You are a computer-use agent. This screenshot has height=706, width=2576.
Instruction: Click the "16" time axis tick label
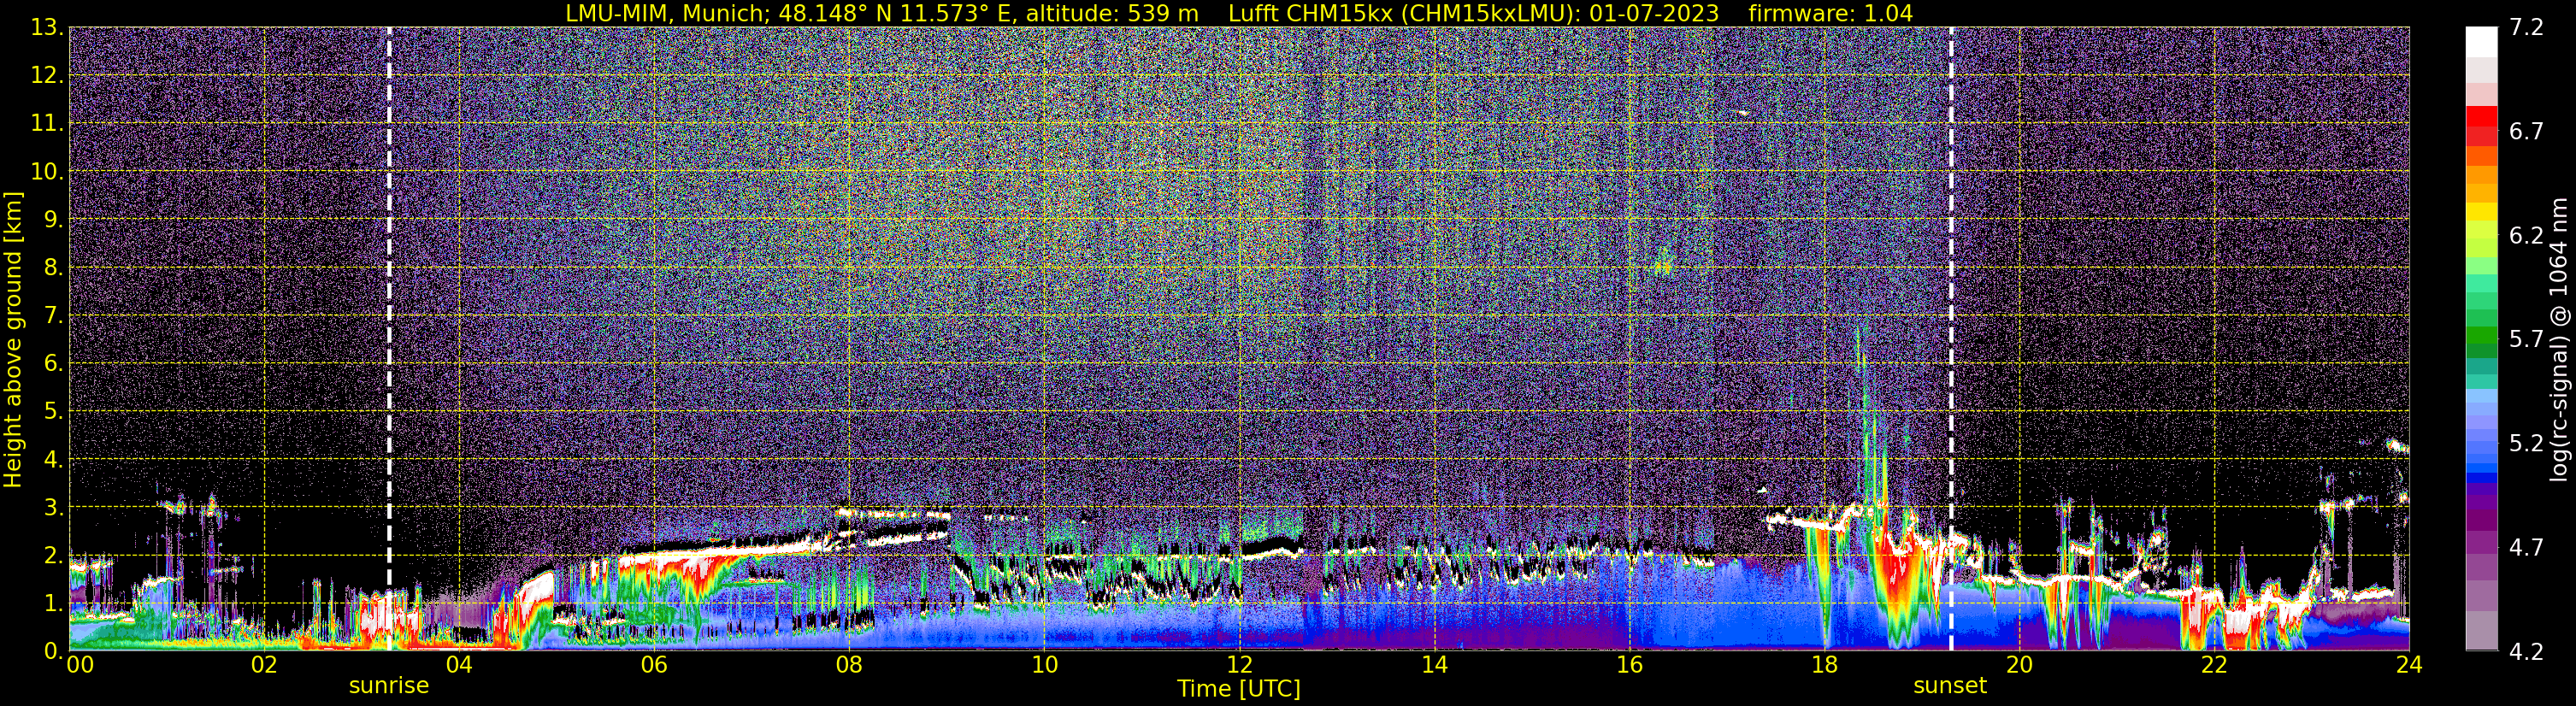pos(1629,665)
